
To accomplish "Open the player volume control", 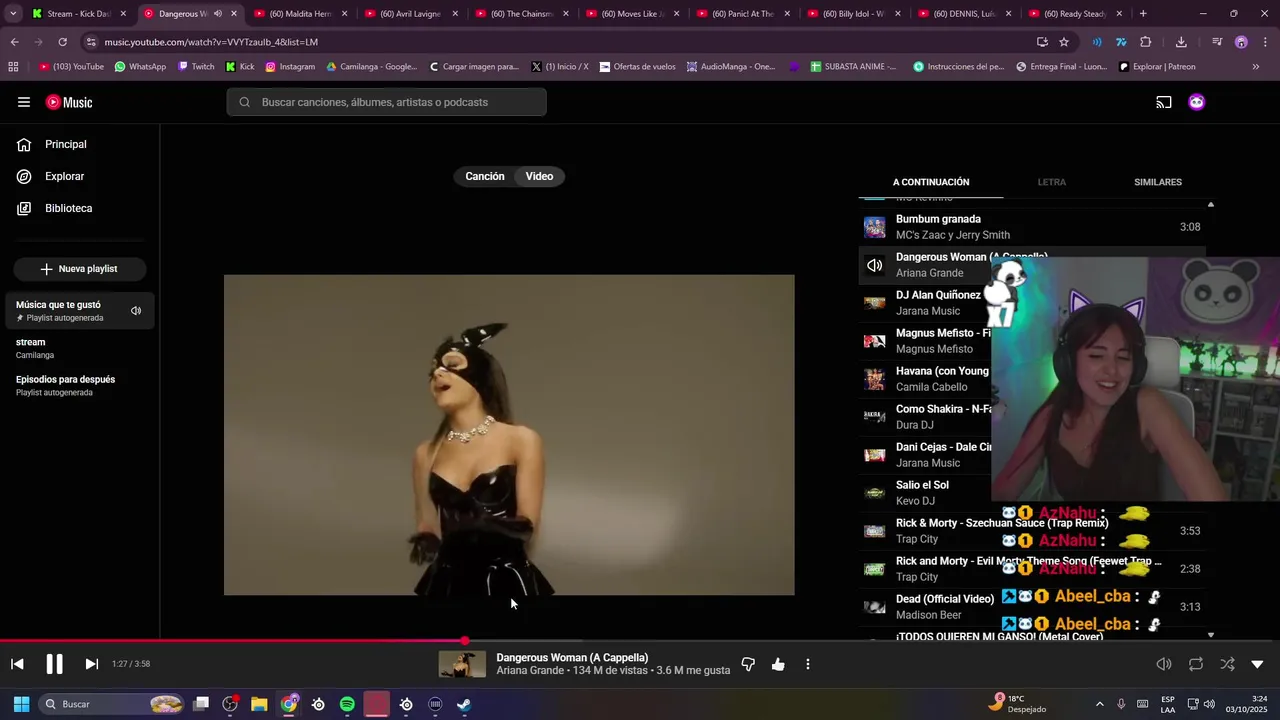I will (1164, 664).
